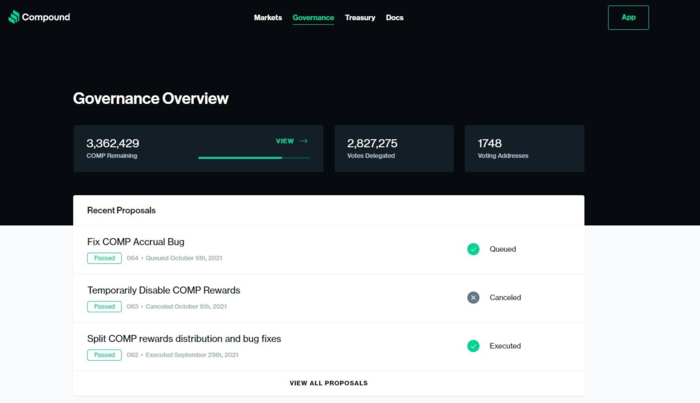Screen dimensions: 700x403
Task: Click the Votes Delegated label
Action: pos(371,156)
